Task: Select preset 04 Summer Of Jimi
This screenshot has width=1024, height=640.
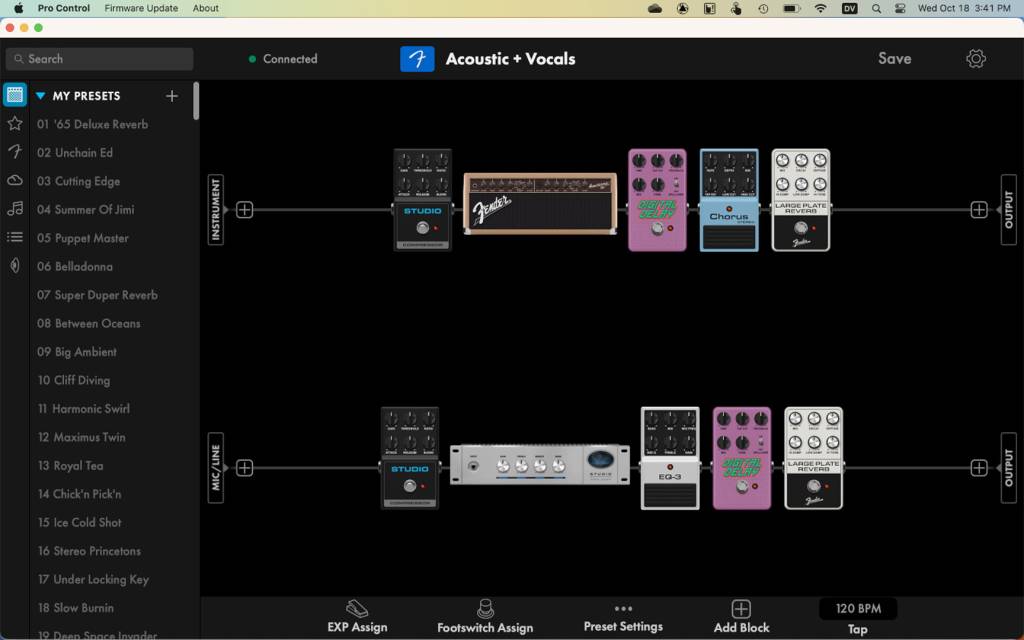Action: tap(85, 209)
